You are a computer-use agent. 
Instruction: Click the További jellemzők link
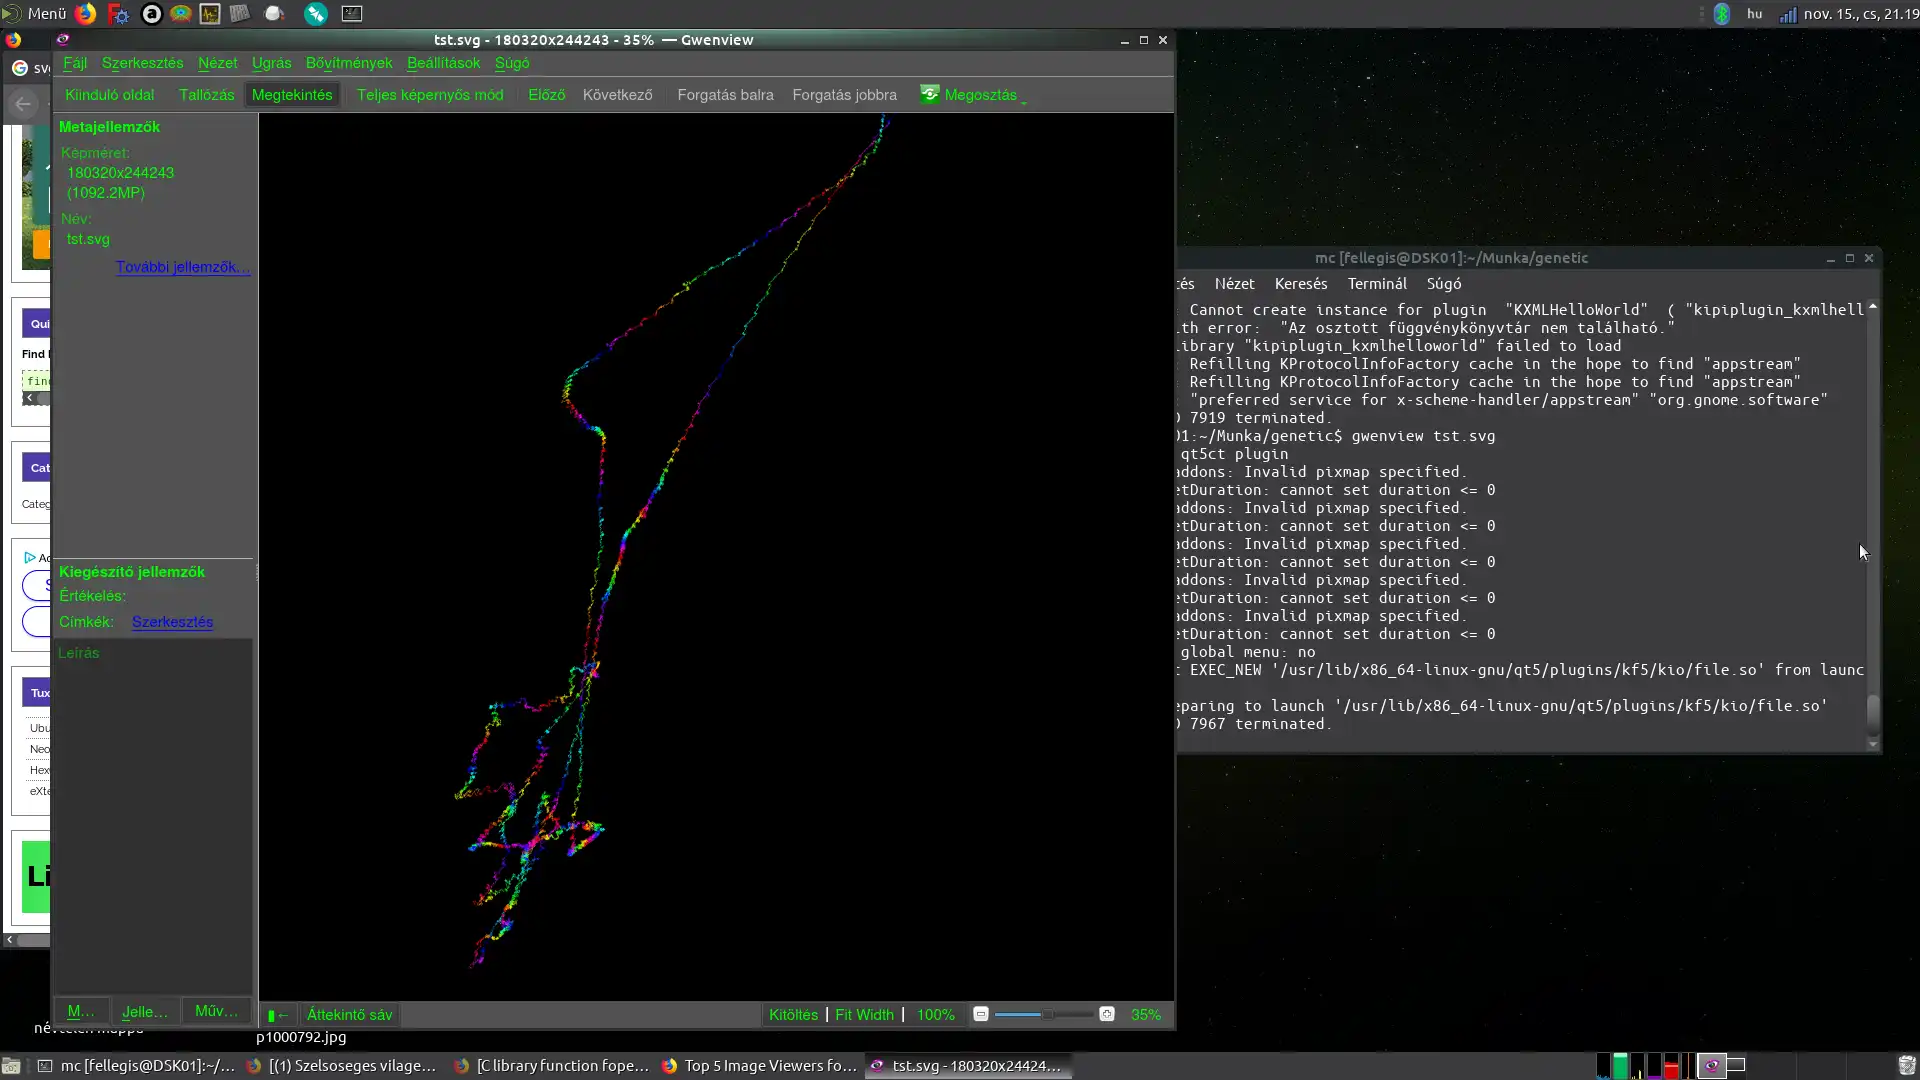[181, 266]
